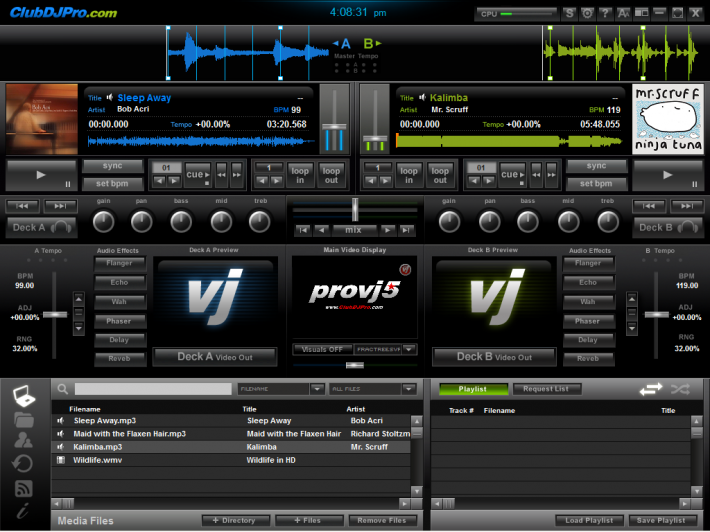Enable Delay effect on Deck B
The image size is (710, 532).
[588, 340]
